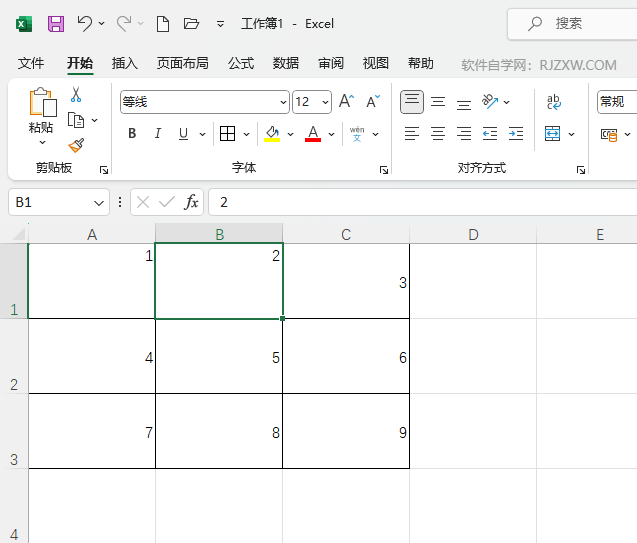Open file folder icon in quick access

(191, 24)
